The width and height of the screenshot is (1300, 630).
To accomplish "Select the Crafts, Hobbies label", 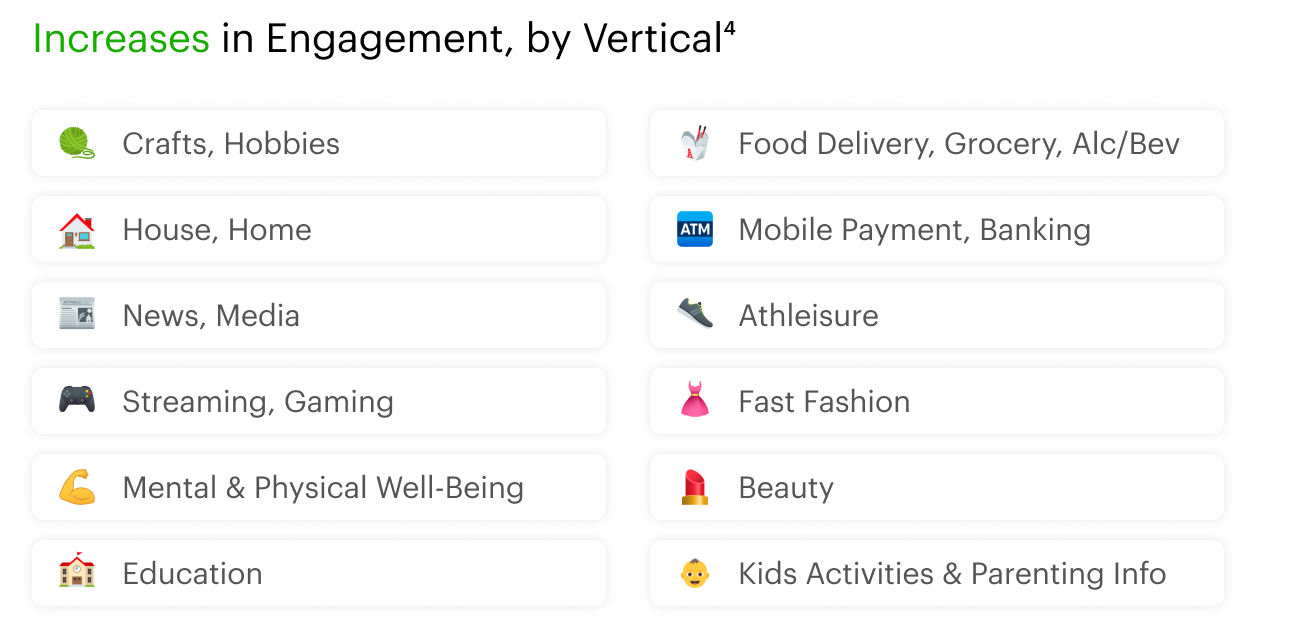I will [231, 144].
